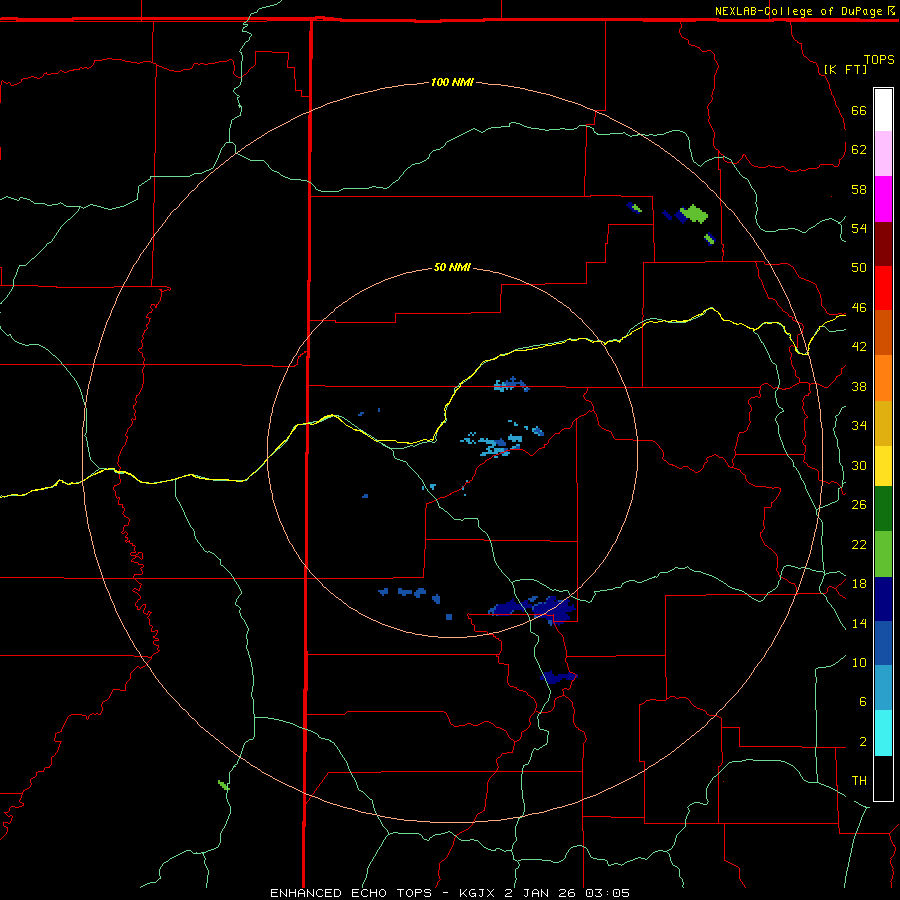
Task: Click the legend value "30"
Action: [859, 465]
